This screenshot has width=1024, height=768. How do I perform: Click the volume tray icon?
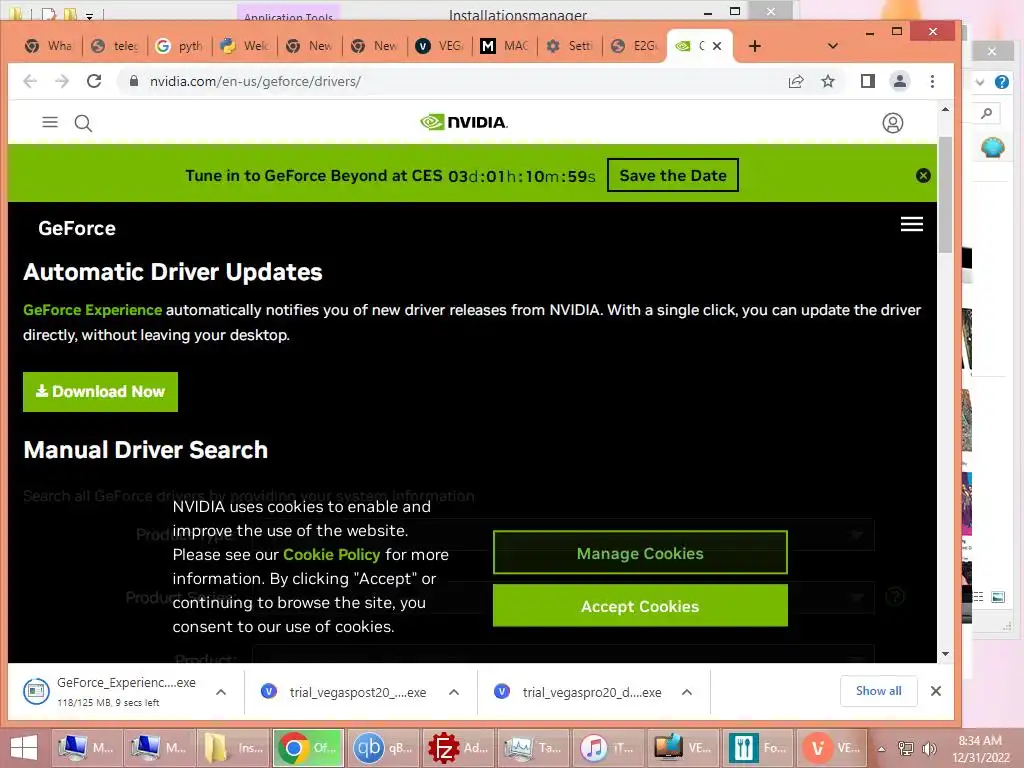(929, 749)
